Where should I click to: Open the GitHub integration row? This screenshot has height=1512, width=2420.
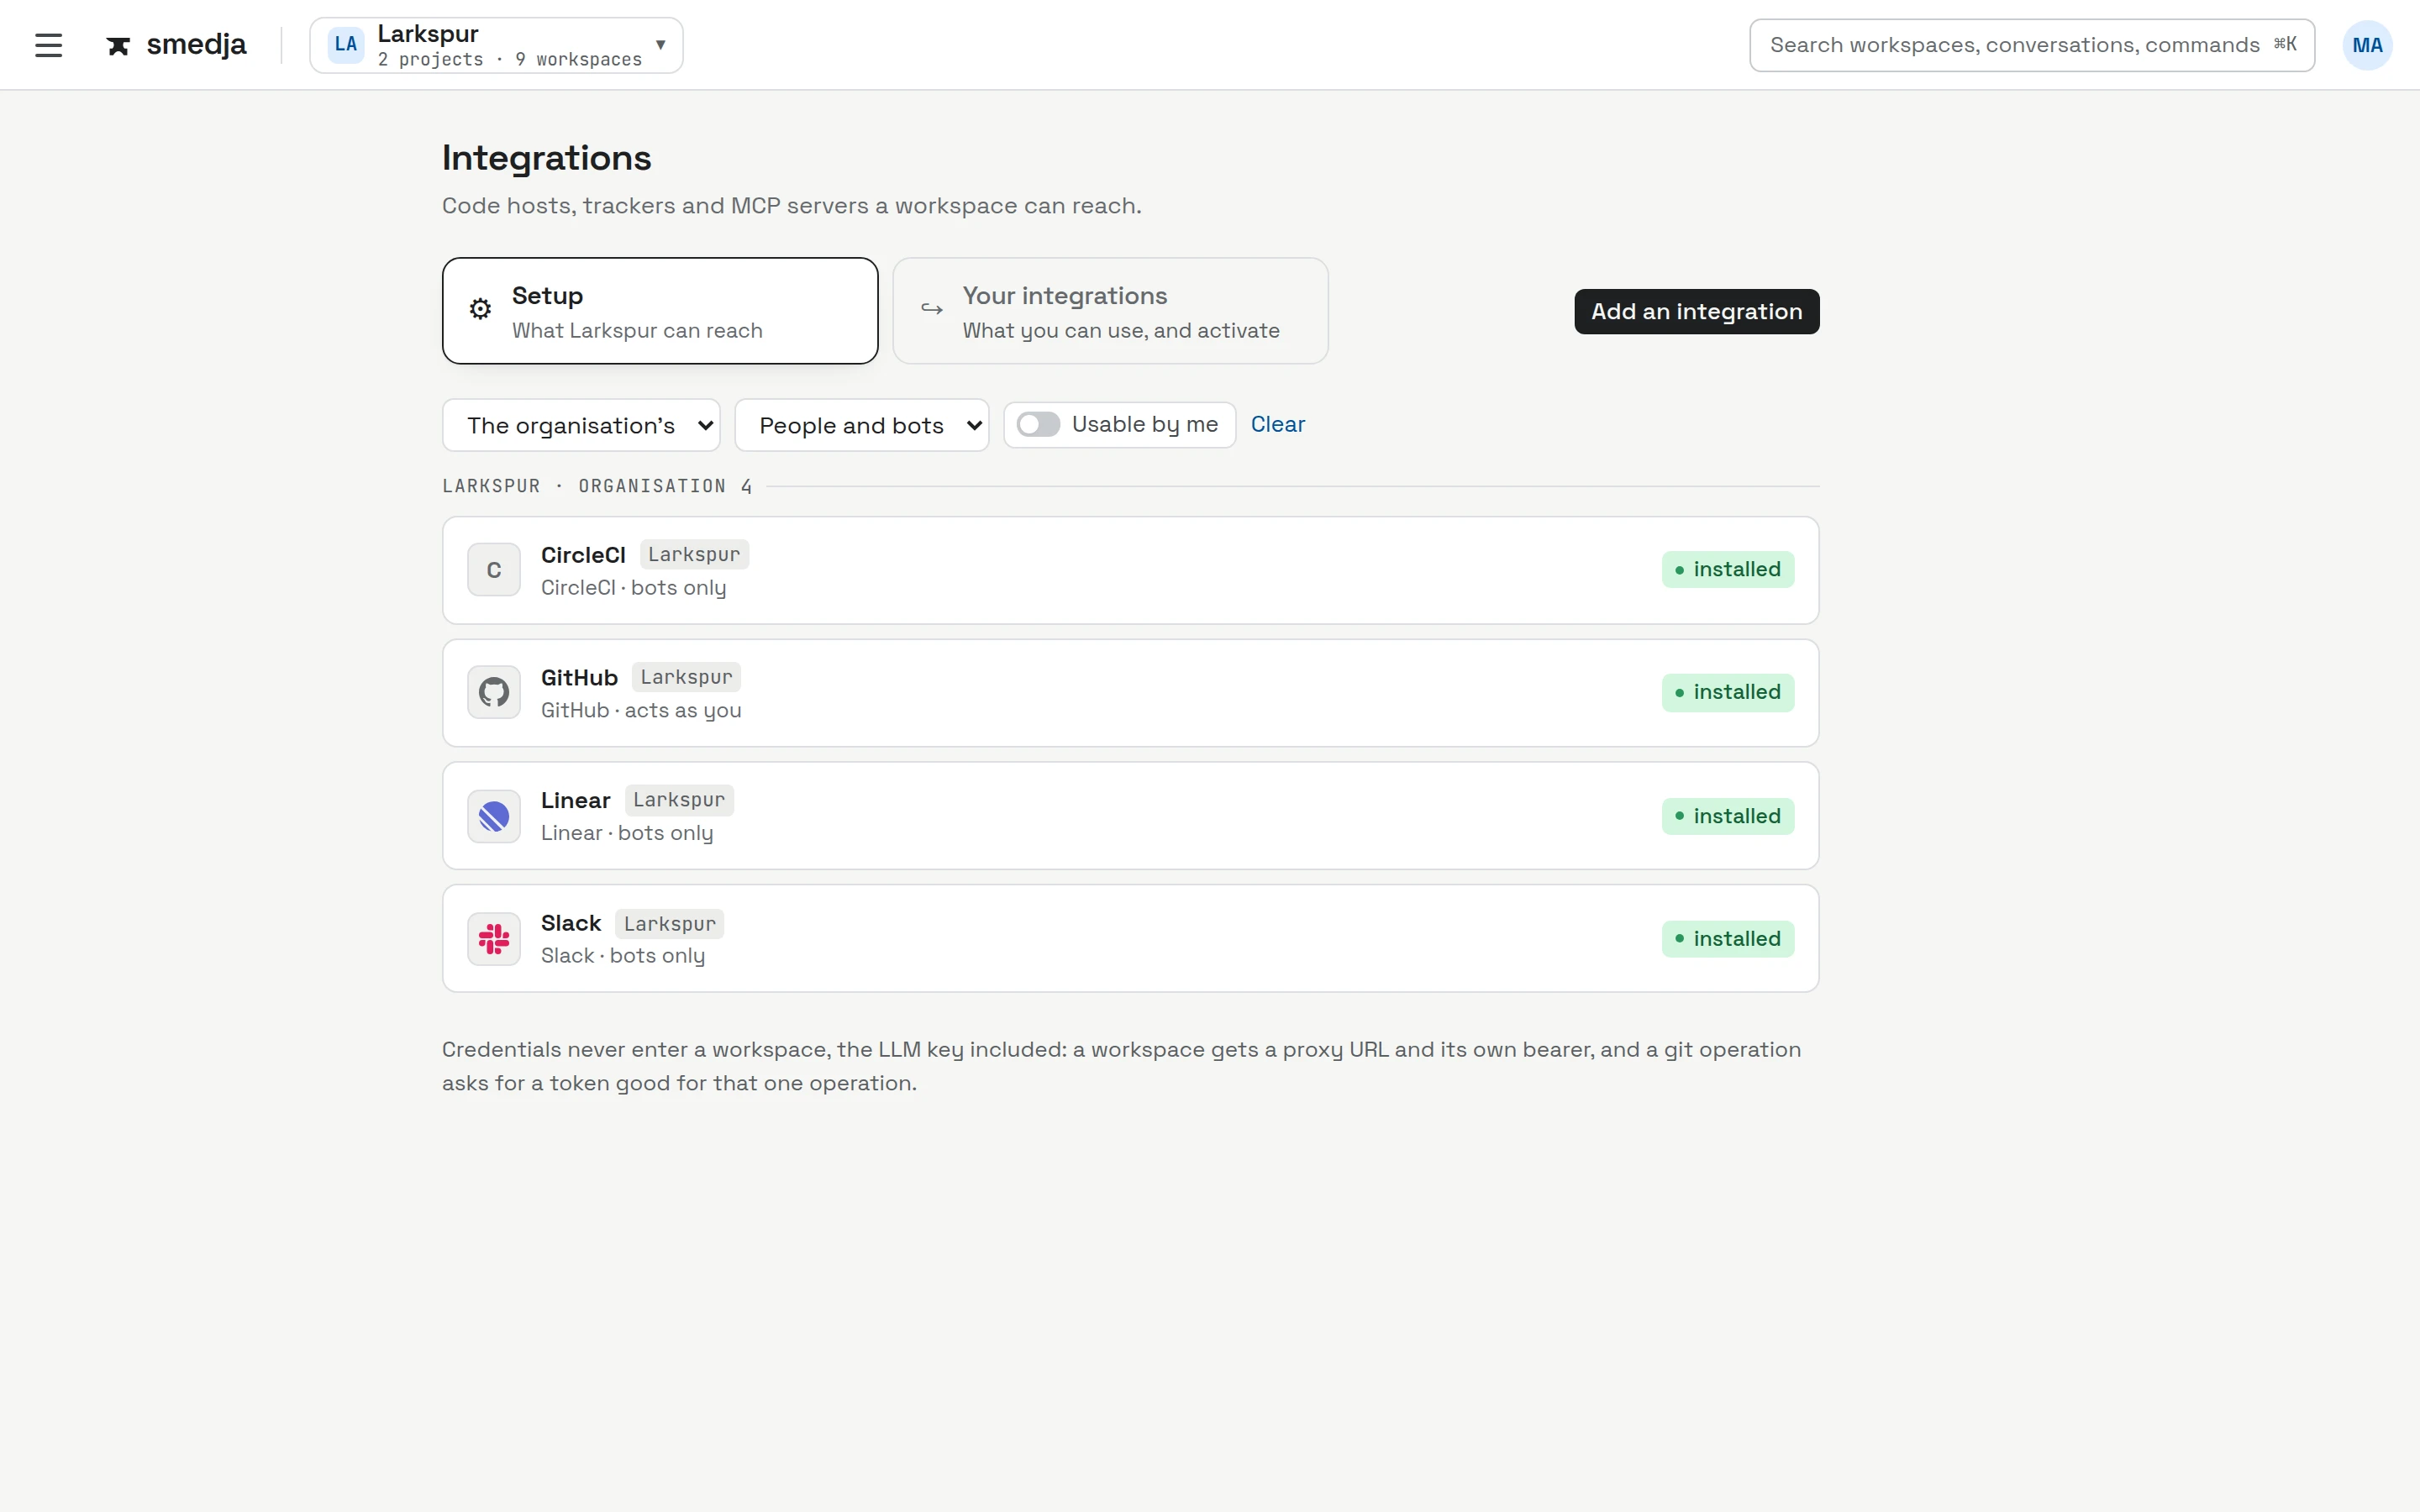pos(1130,692)
